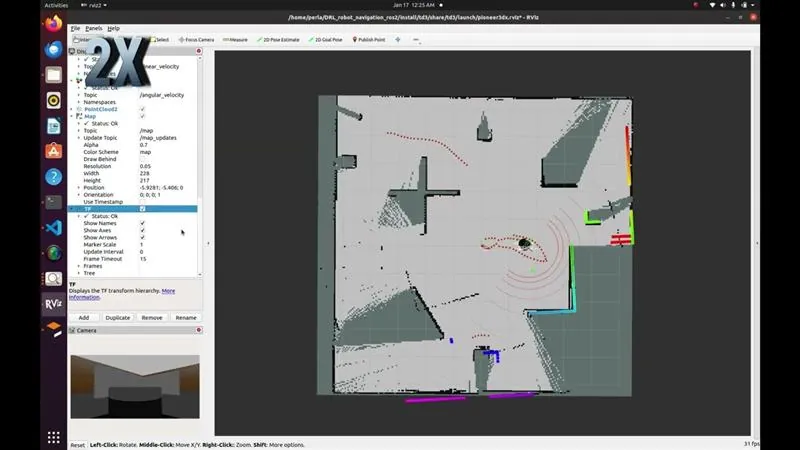Select the 2D Goal Pose tool
The image size is (800, 450).
(326, 40)
